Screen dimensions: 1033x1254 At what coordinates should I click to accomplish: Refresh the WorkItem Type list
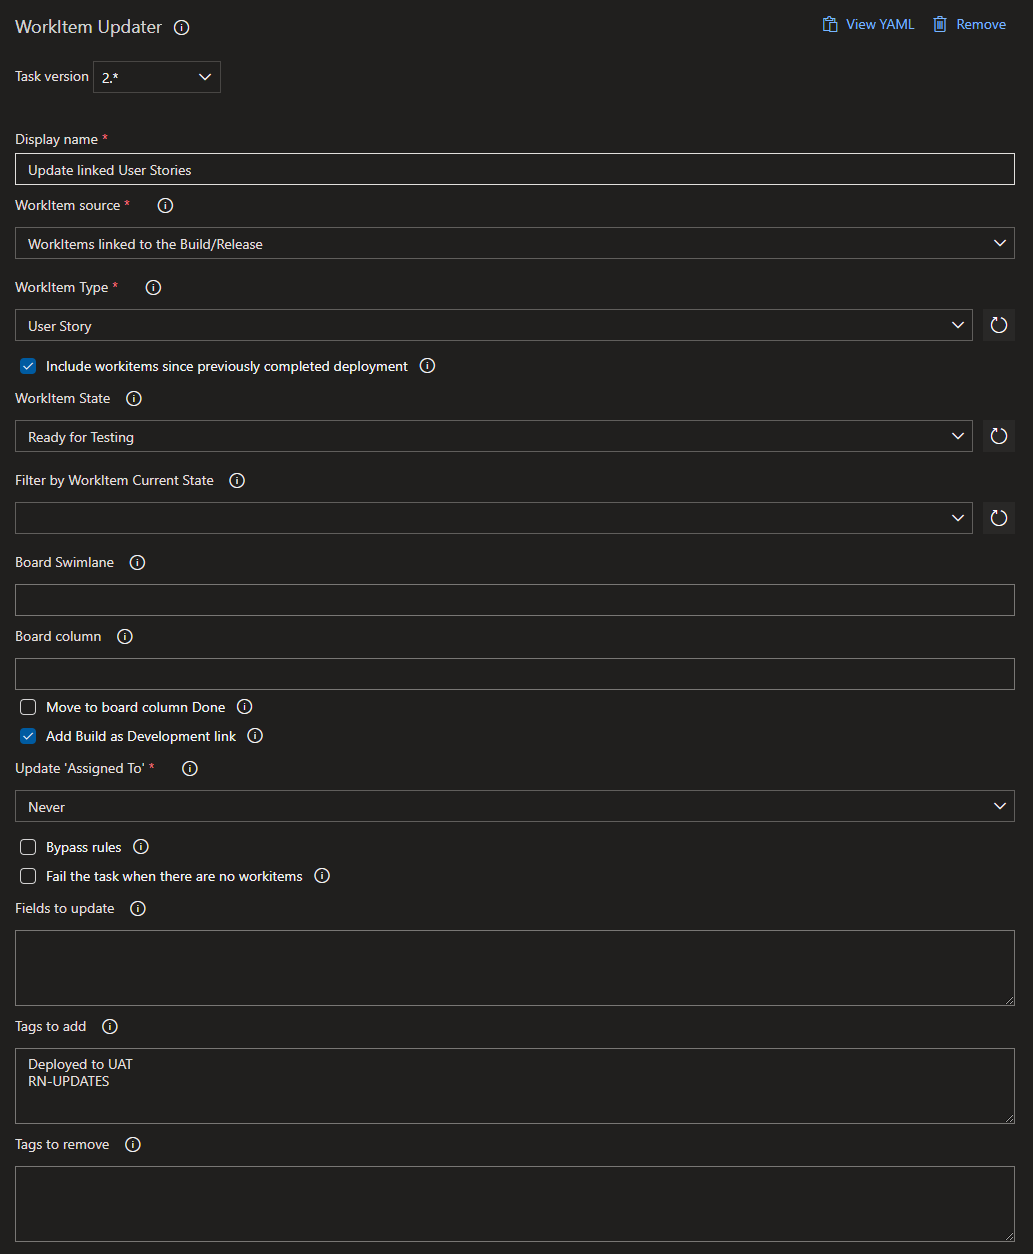click(x=998, y=325)
